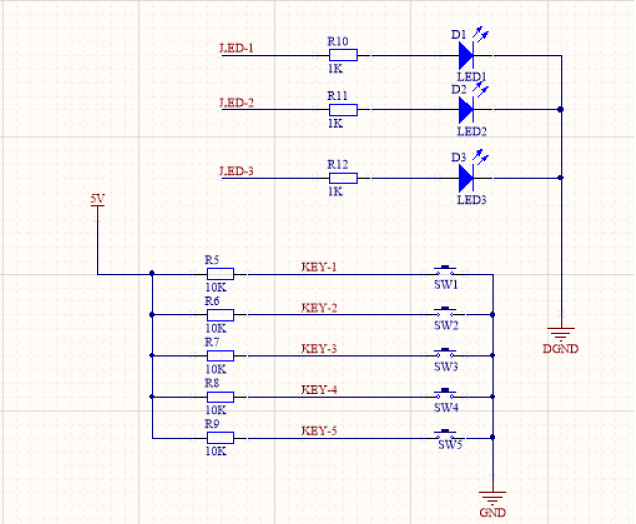Select resistor R10 symbol
This screenshot has height=524, width=636.
tap(343, 55)
